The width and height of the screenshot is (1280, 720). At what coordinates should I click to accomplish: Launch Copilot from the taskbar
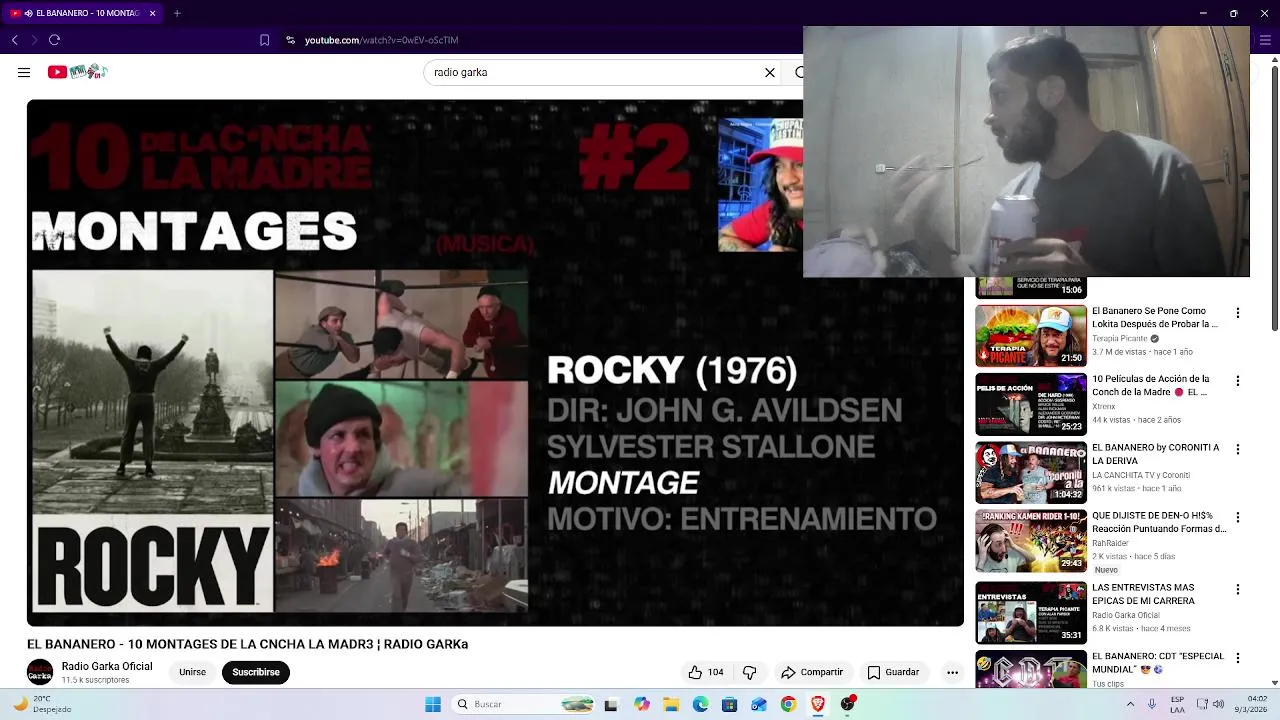[x=641, y=704]
